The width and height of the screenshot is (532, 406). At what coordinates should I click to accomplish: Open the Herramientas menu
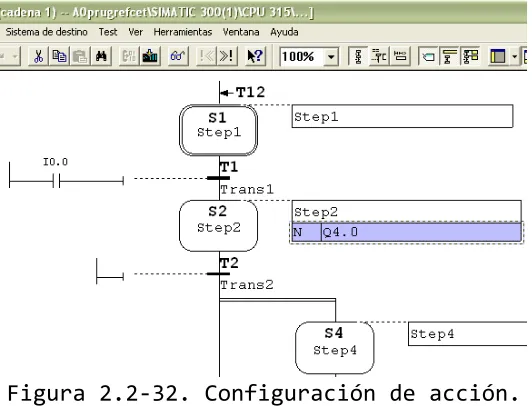click(x=183, y=32)
